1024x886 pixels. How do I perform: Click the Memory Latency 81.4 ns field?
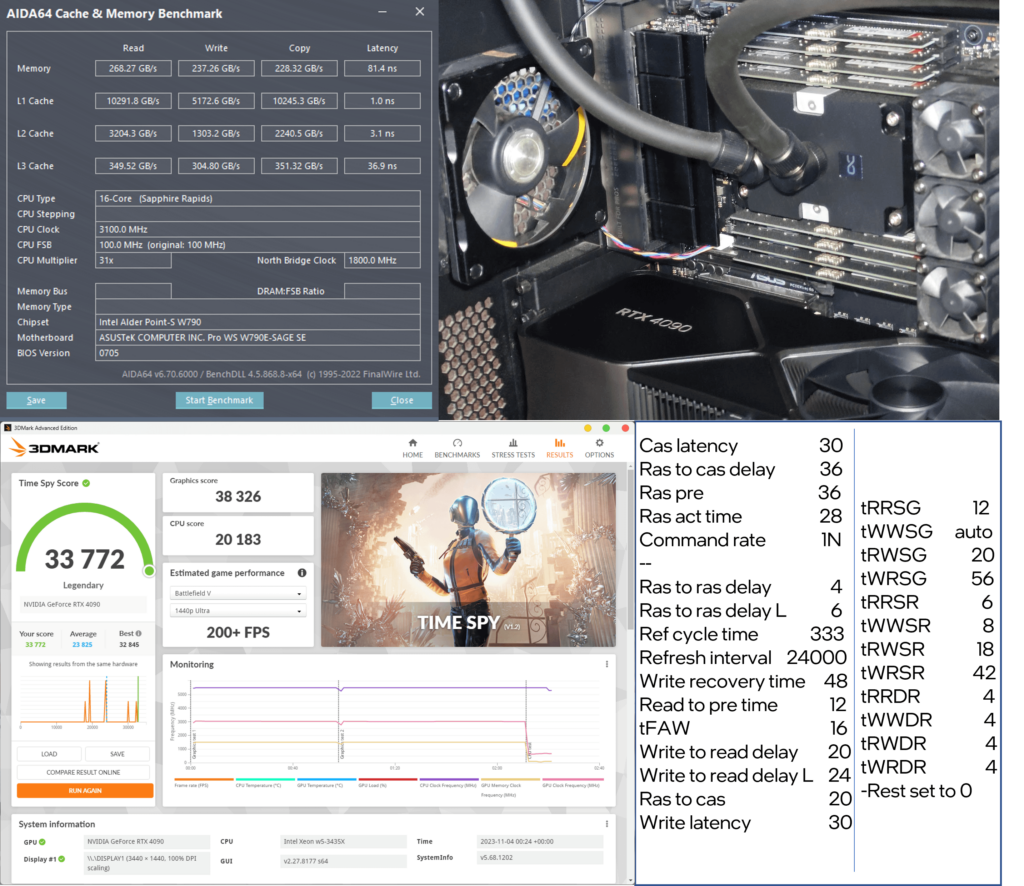[382, 69]
